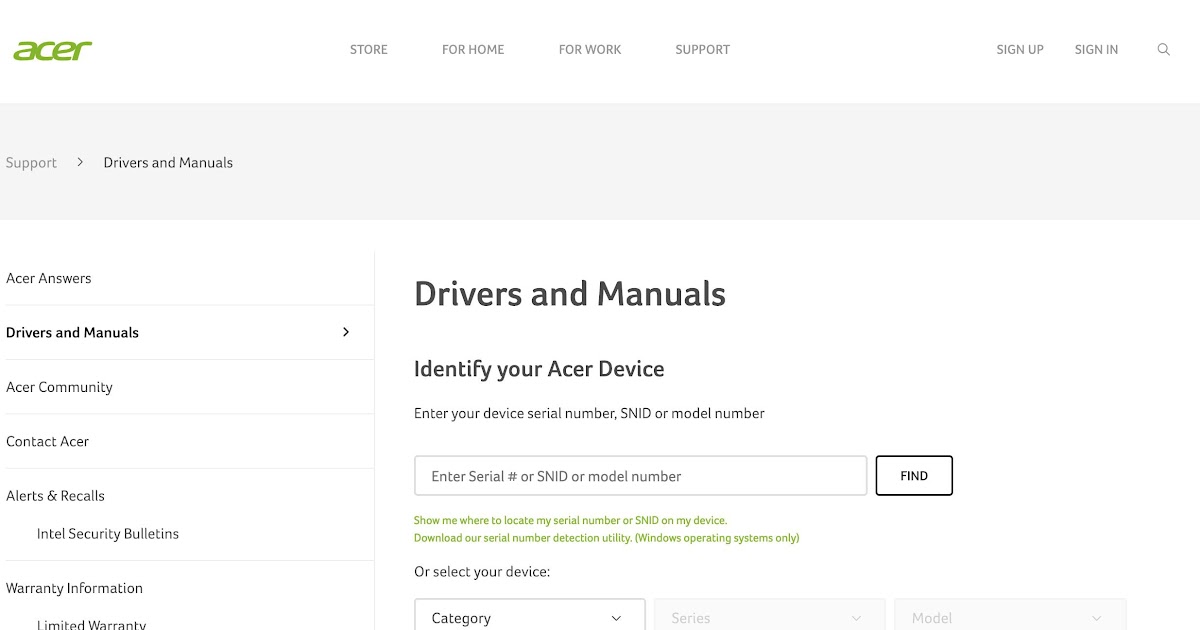Click the FIND button
Image resolution: width=1200 pixels, height=630 pixels.
(x=914, y=476)
